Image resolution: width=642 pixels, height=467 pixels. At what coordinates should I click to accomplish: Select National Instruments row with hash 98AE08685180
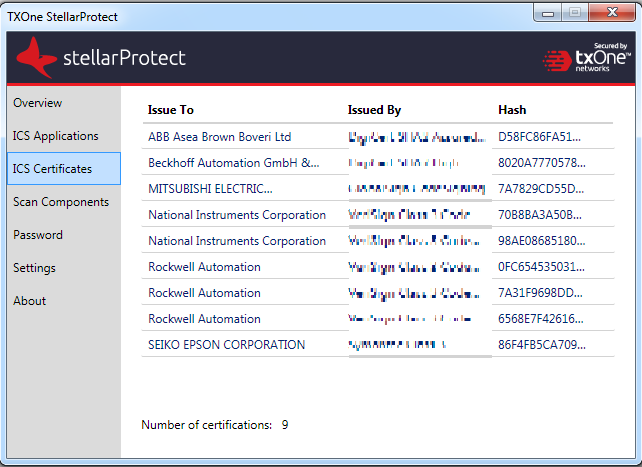click(x=378, y=241)
